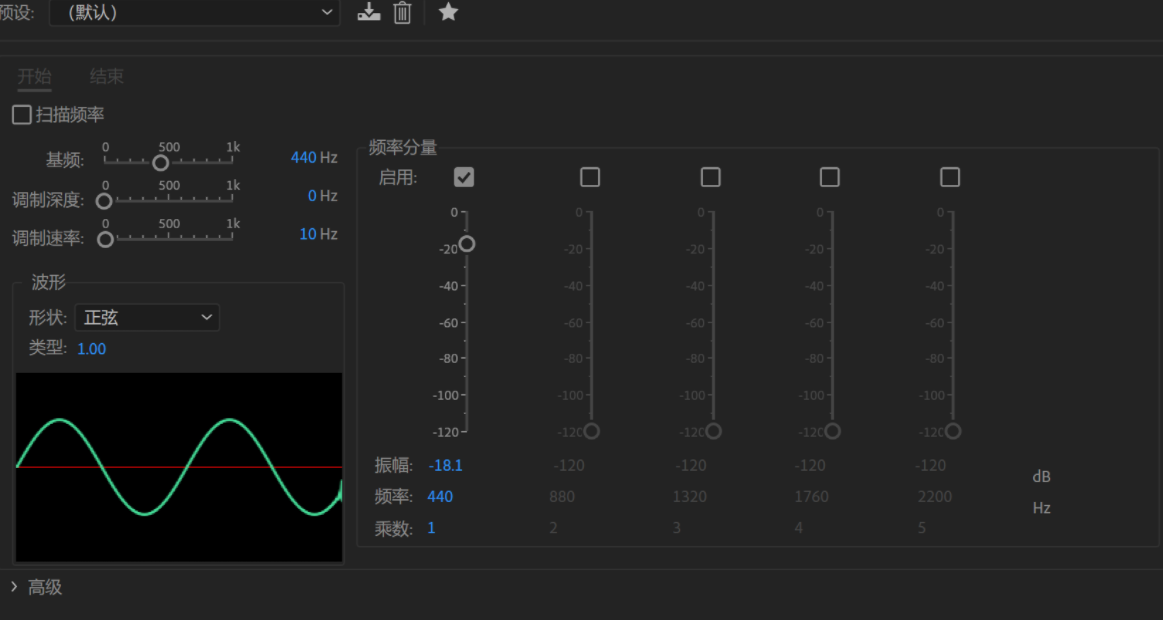
Task: Click the star favorite icon
Action: [x=448, y=13]
